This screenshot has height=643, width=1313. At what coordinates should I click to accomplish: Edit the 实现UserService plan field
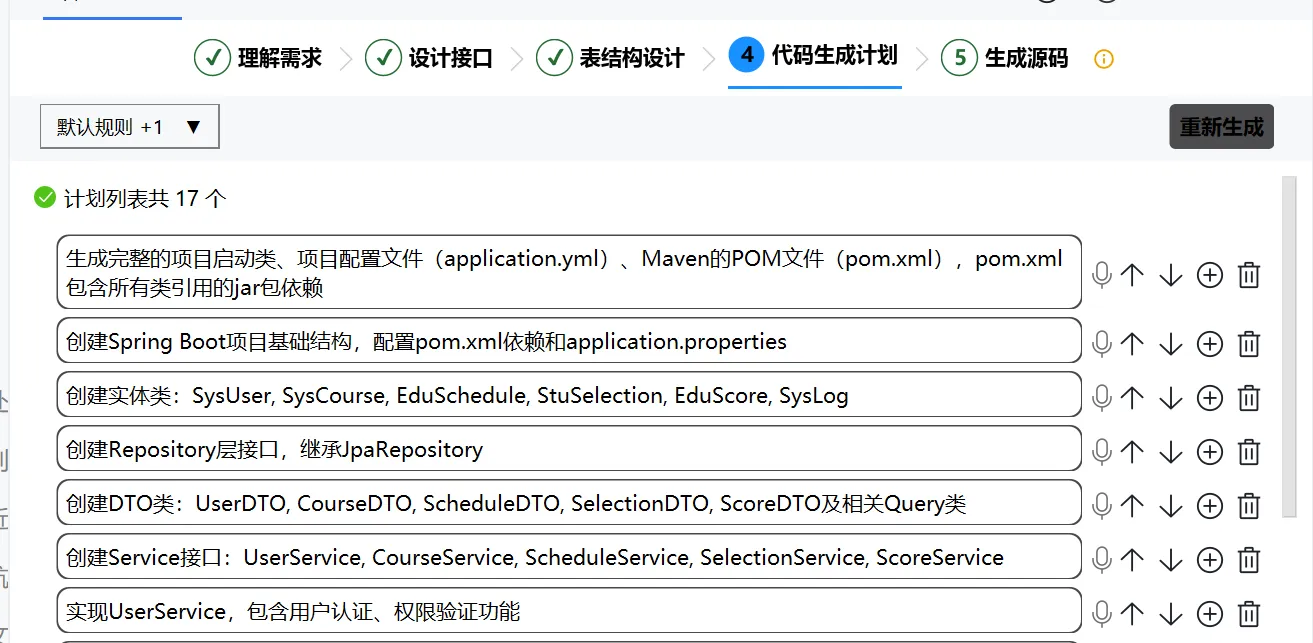569,611
